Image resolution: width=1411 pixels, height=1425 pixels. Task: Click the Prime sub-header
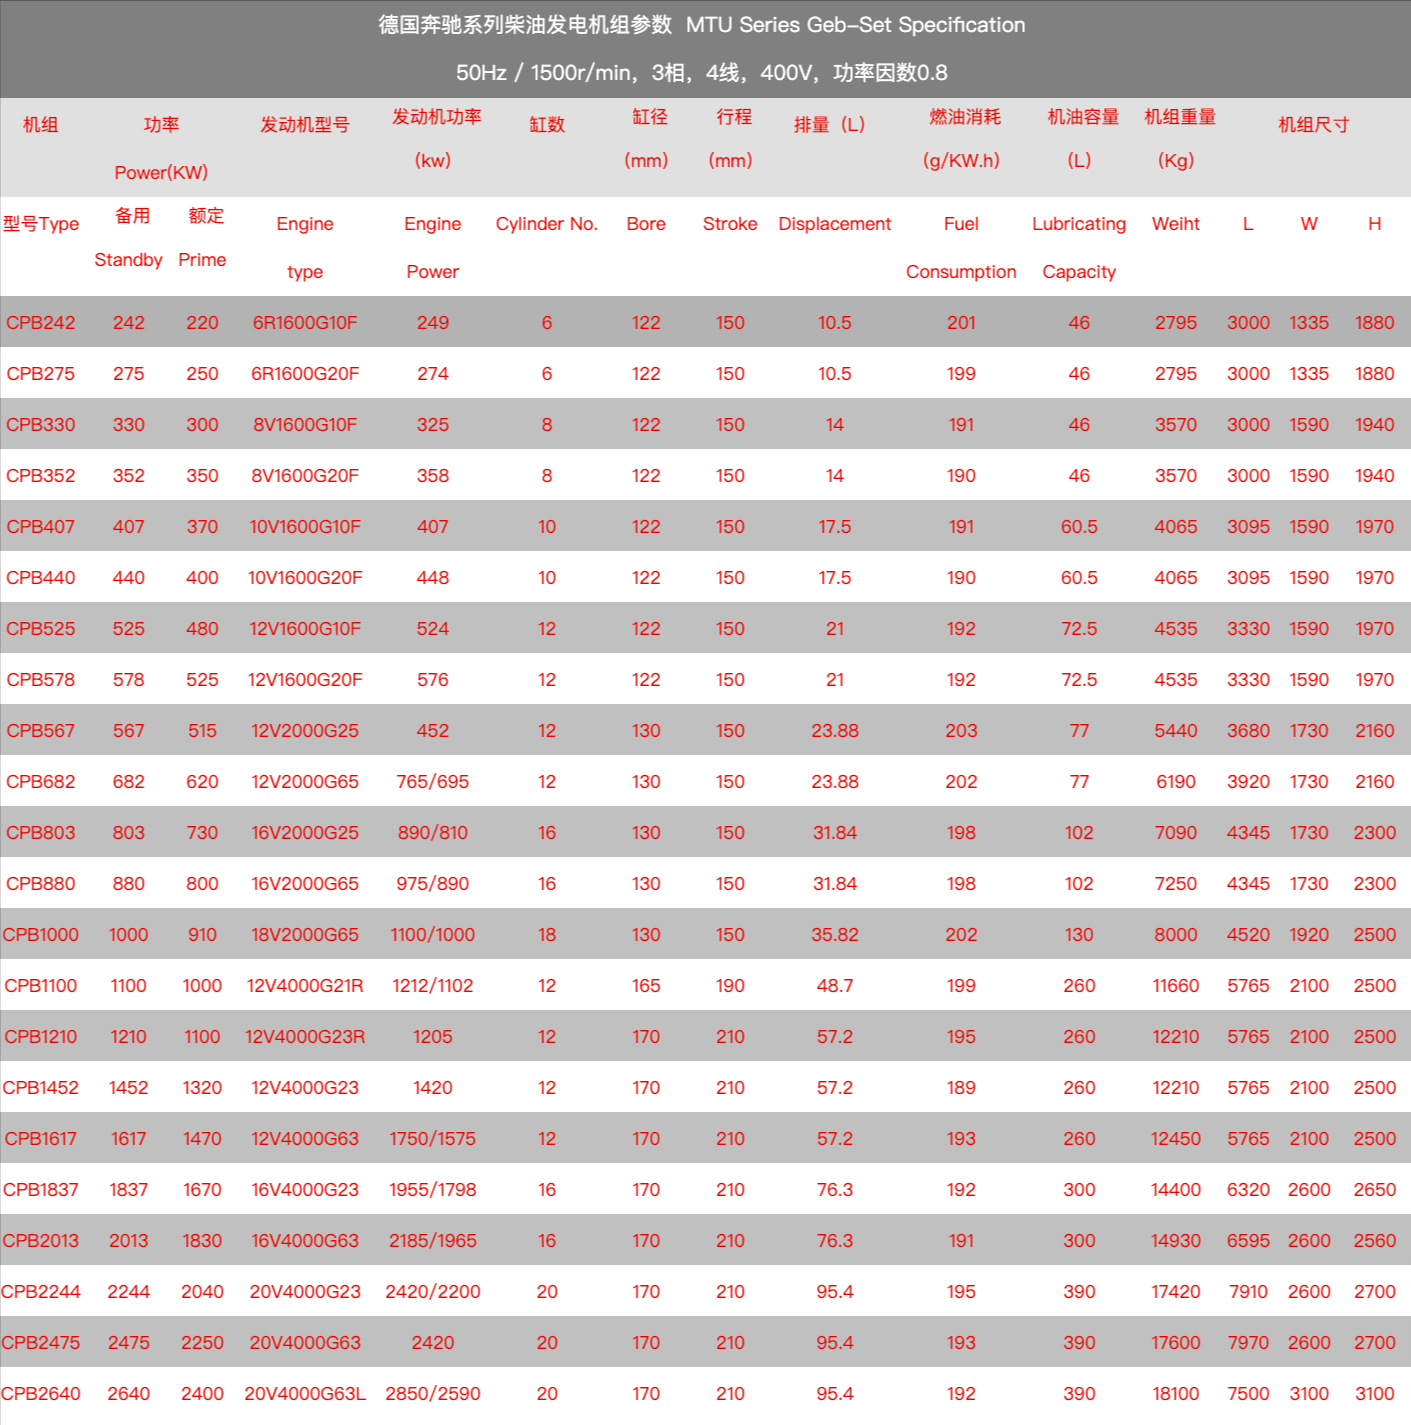point(202,260)
